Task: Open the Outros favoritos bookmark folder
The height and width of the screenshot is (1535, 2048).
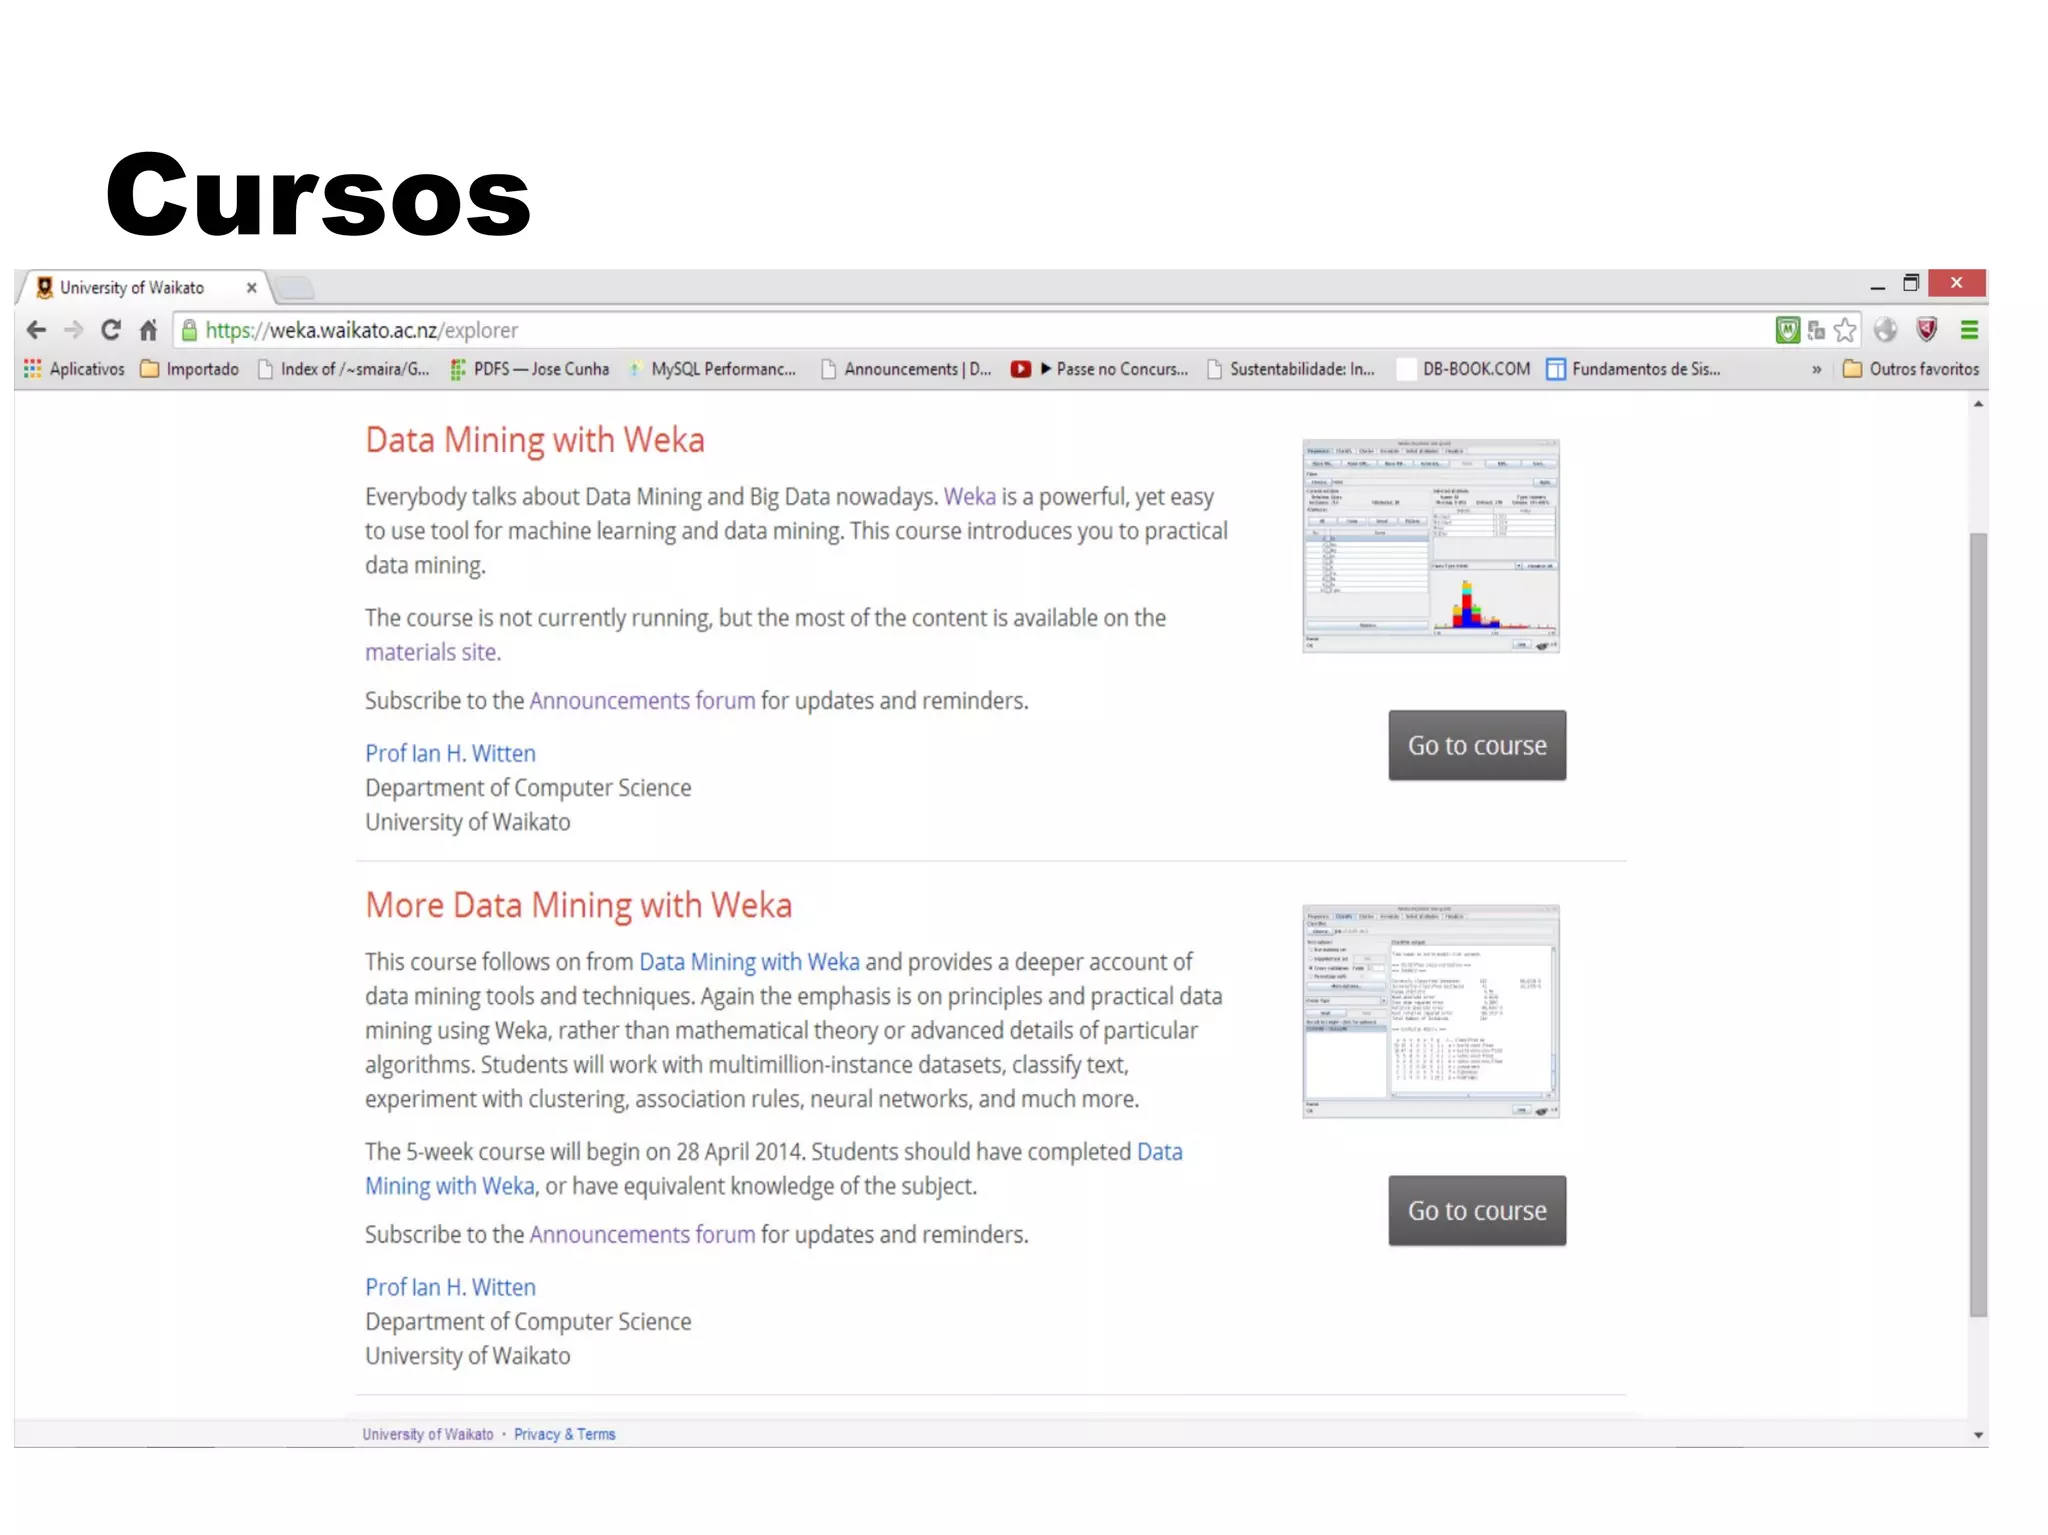Action: [1910, 369]
